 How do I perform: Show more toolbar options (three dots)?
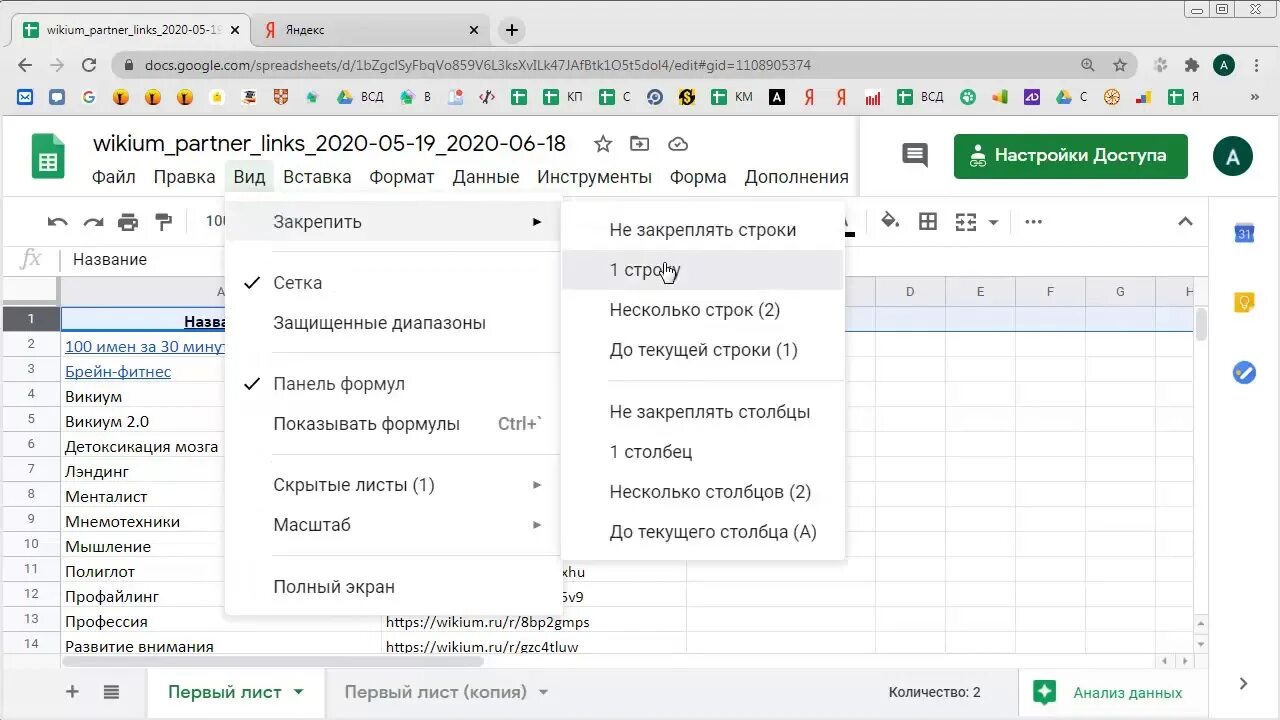tap(1033, 222)
